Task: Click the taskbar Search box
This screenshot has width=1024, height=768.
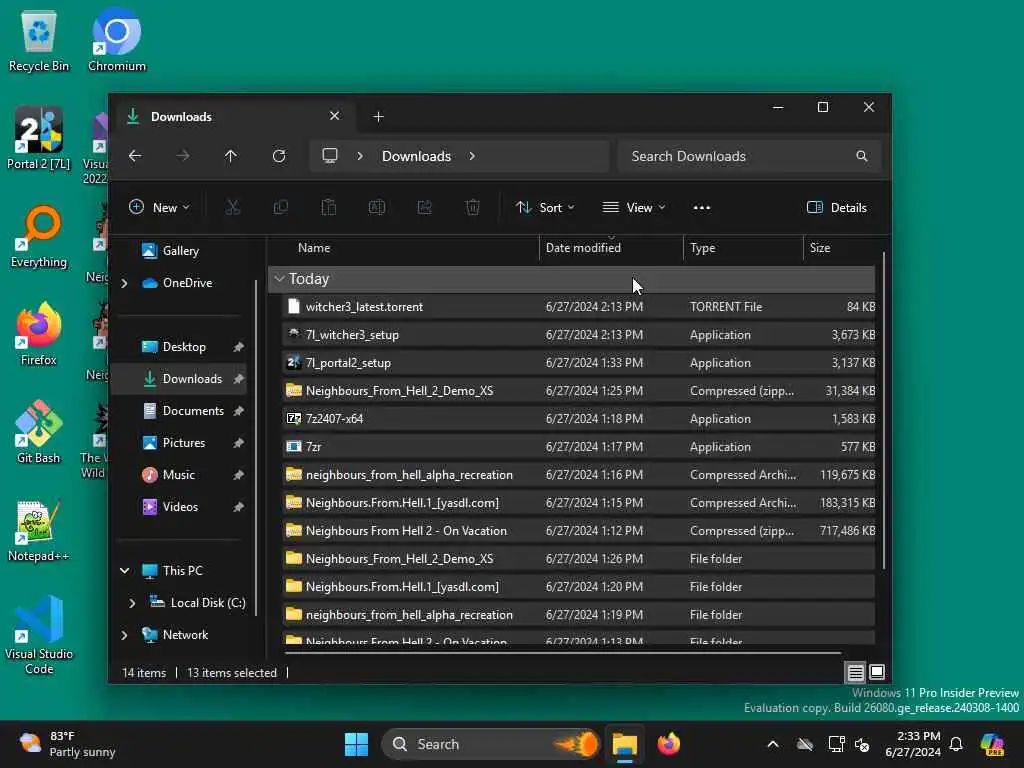Action: (490, 744)
